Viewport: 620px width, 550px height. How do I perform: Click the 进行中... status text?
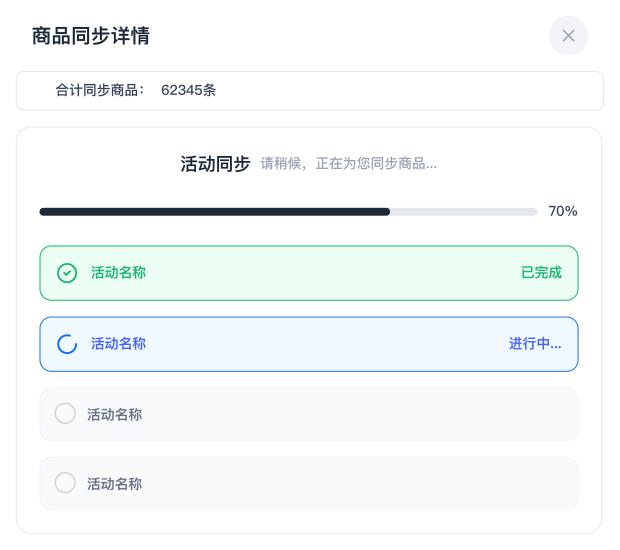tap(535, 344)
